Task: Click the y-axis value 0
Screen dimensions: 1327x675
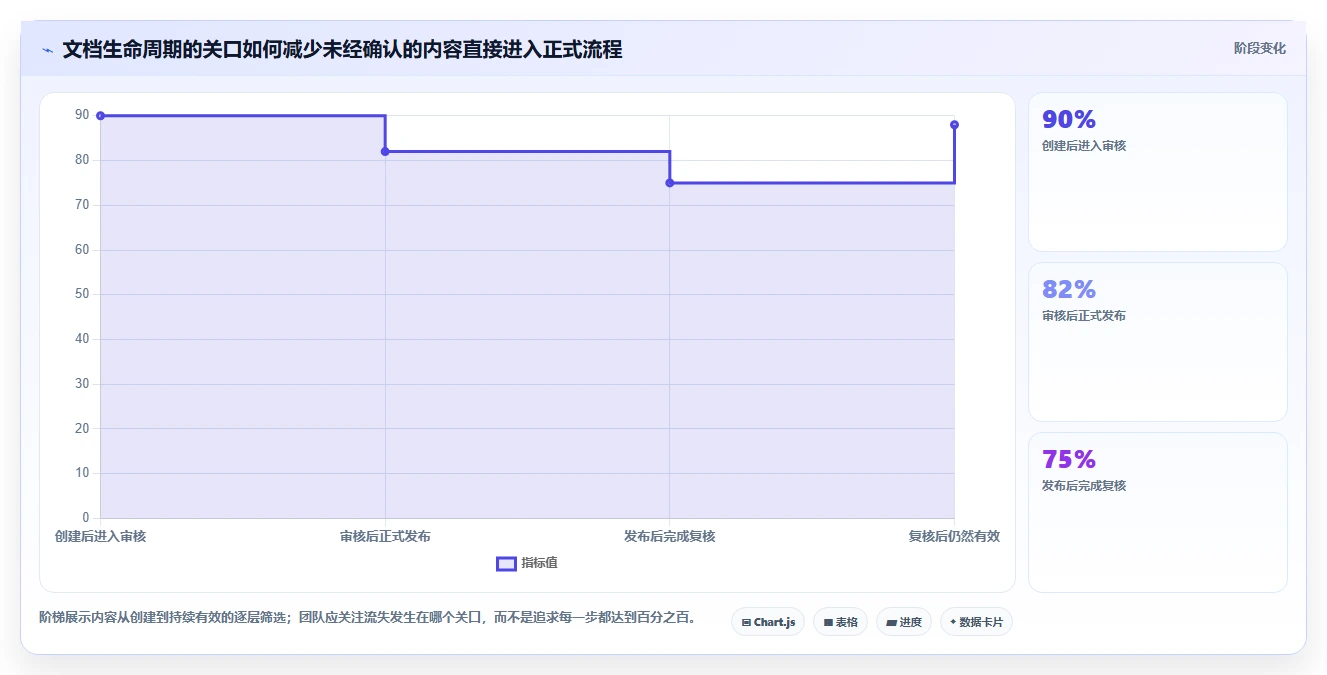Action: (86, 517)
